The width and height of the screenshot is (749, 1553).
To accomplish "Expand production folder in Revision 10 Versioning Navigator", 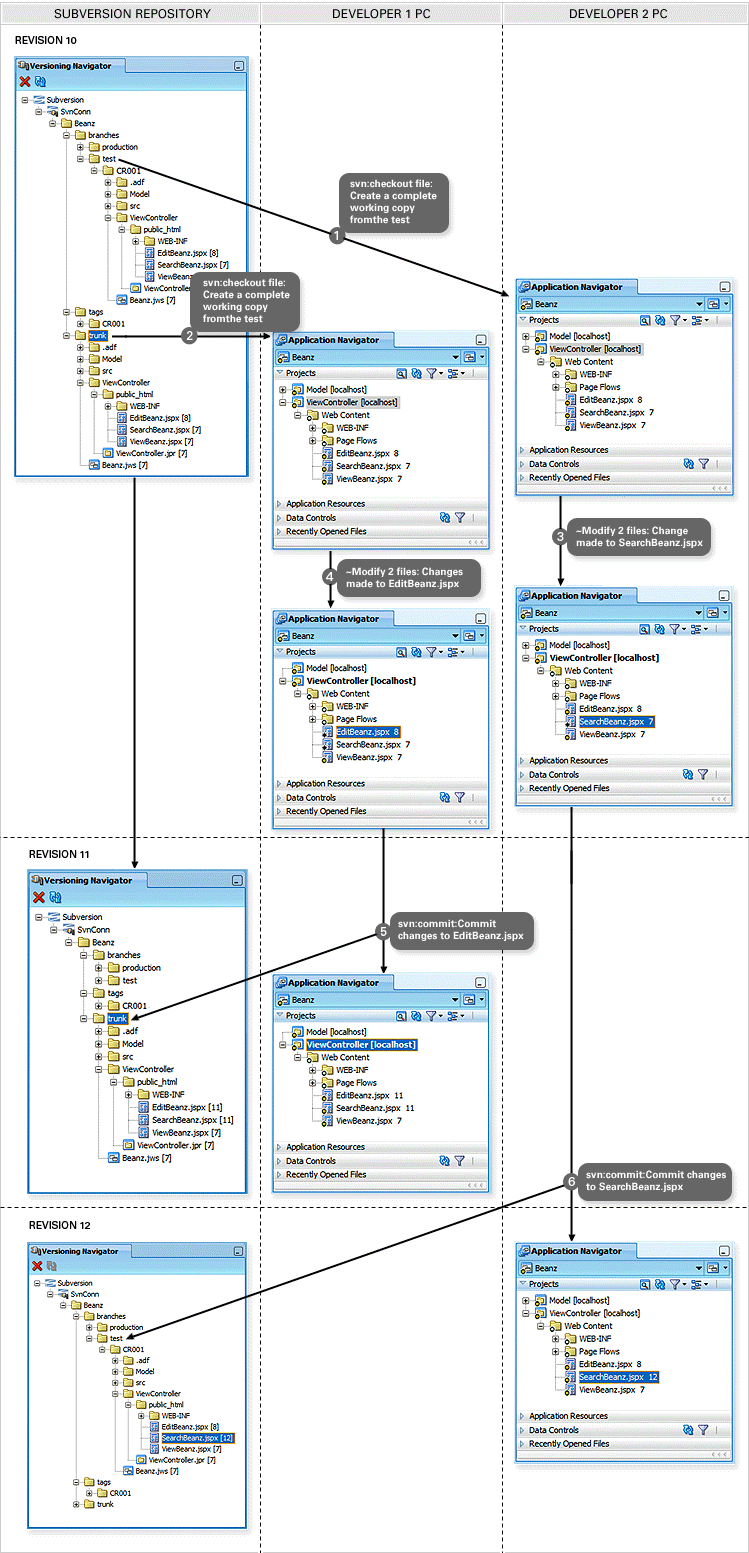I will click(80, 147).
